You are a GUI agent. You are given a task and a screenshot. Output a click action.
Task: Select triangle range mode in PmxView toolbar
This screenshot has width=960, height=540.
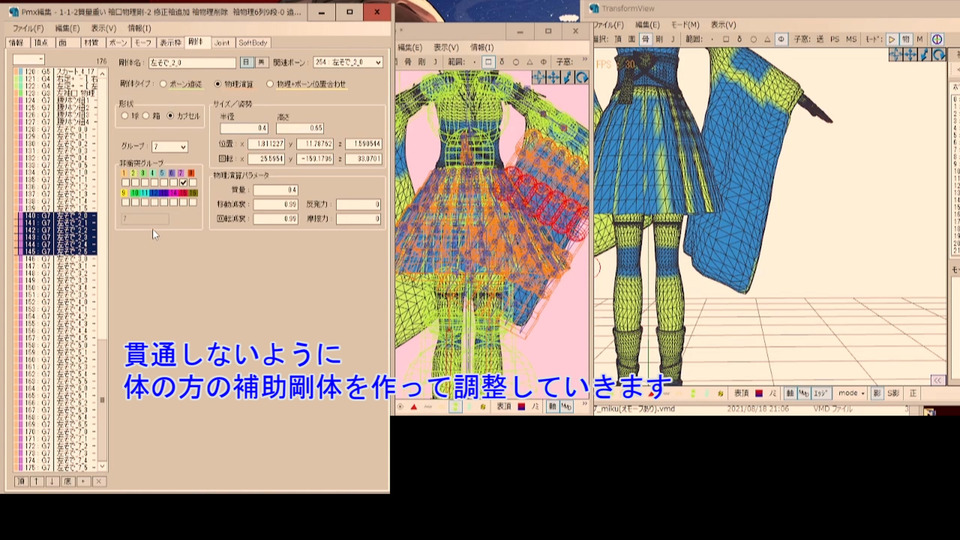(530, 62)
